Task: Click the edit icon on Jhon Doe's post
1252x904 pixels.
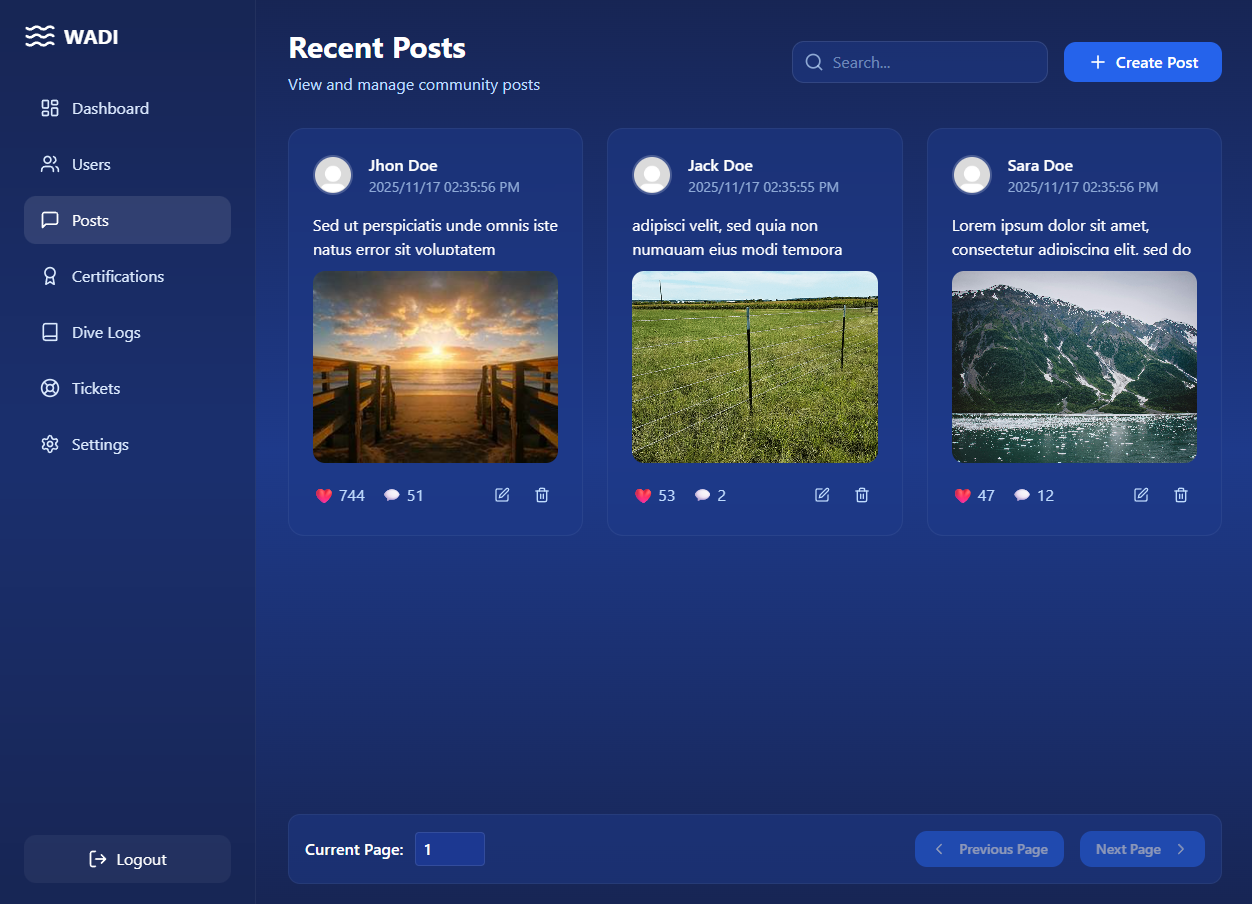Action: [502, 495]
